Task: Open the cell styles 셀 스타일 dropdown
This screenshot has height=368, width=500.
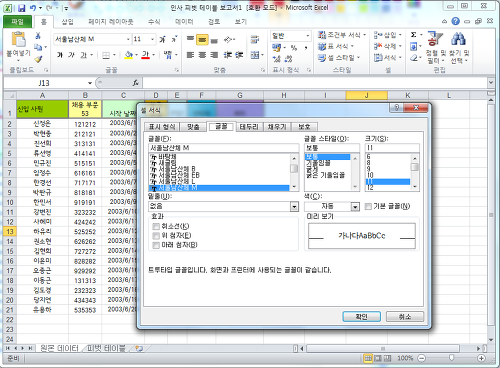Action: (339, 58)
